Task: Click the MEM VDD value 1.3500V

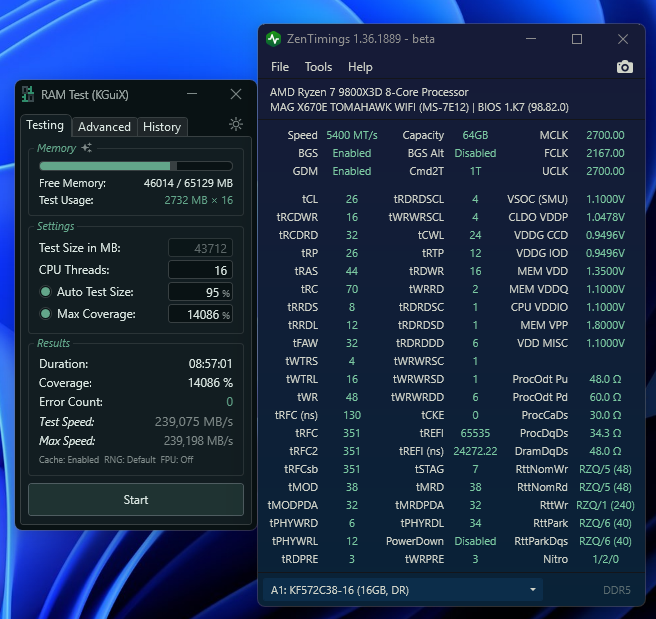Action: (x=605, y=271)
